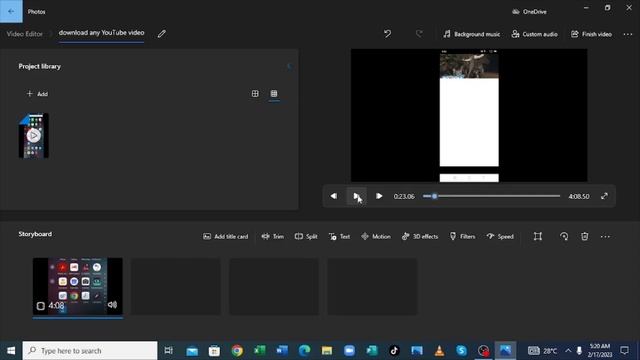The width and height of the screenshot is (640, 360).
Task: Add media to the Project library
Action: (x=37, y=94)
